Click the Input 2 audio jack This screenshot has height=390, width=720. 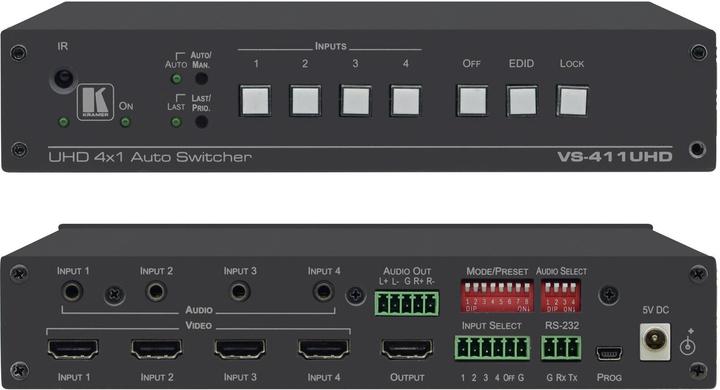tap(156, 291)
